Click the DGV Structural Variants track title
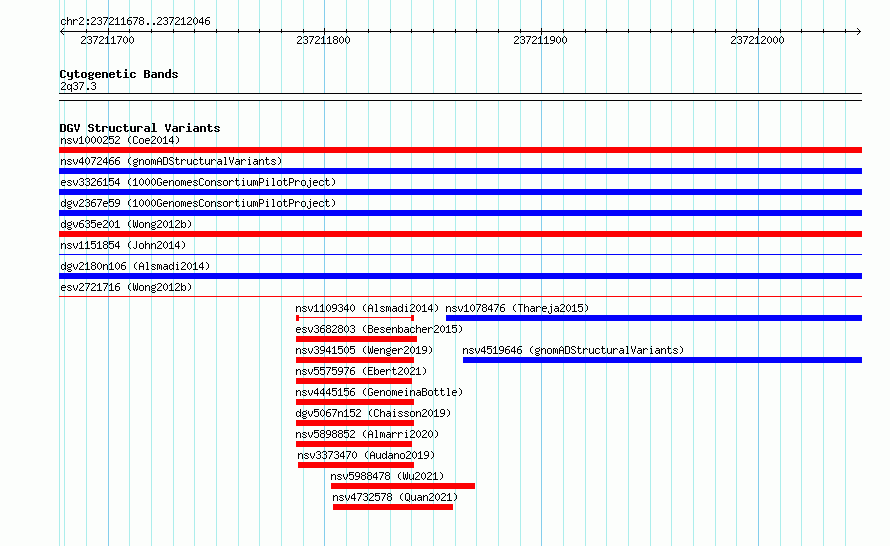This screenshot has height=546, width=890. pyautogui.click(x=140, y=128)
